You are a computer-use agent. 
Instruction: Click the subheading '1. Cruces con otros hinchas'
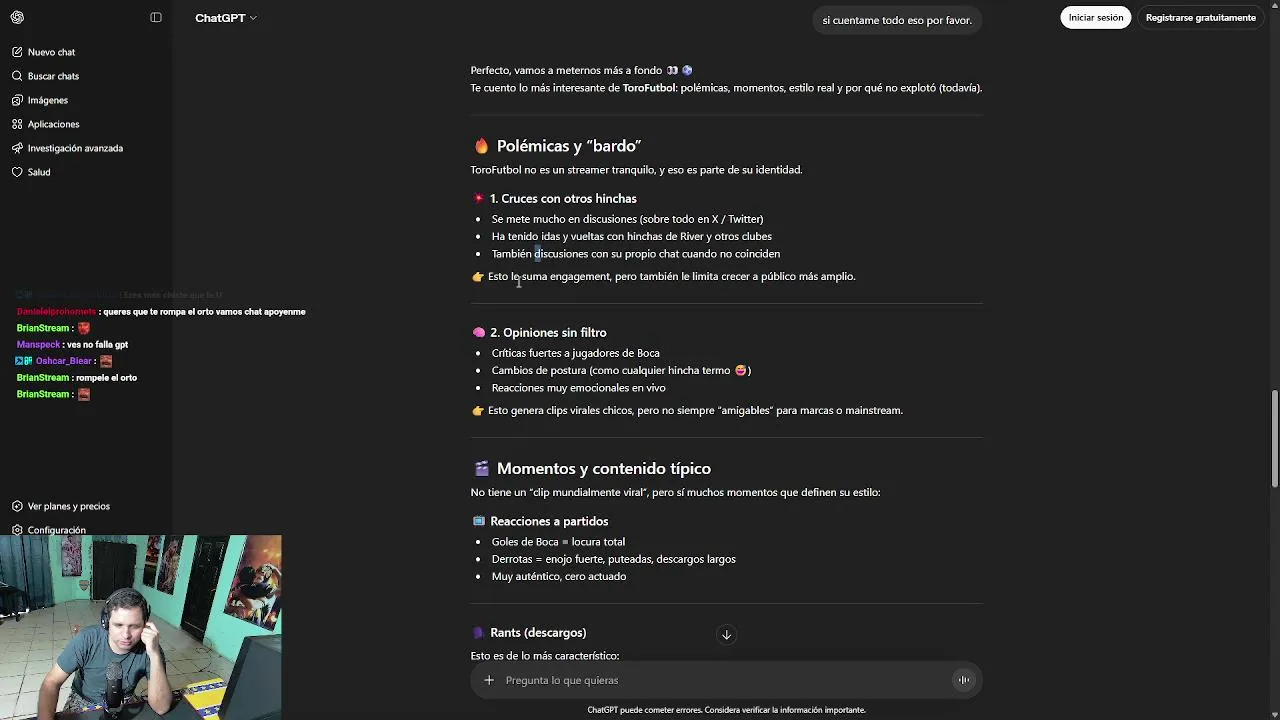(563, 199)
